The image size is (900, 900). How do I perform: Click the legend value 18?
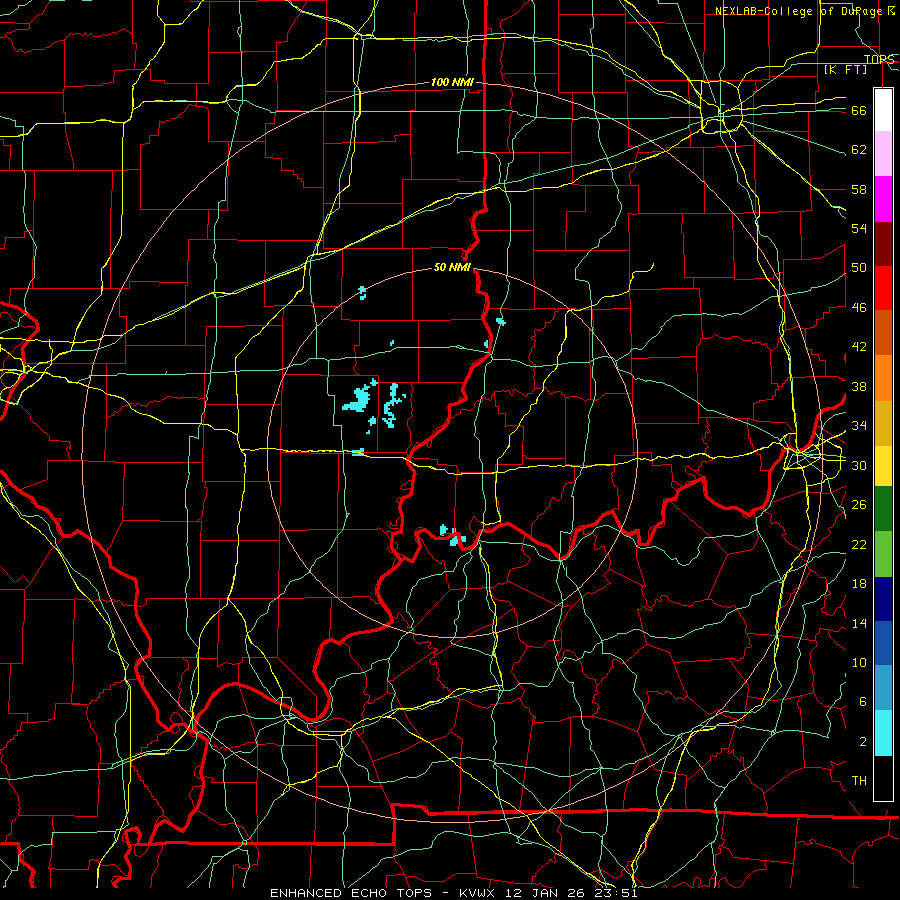[859, 583]
